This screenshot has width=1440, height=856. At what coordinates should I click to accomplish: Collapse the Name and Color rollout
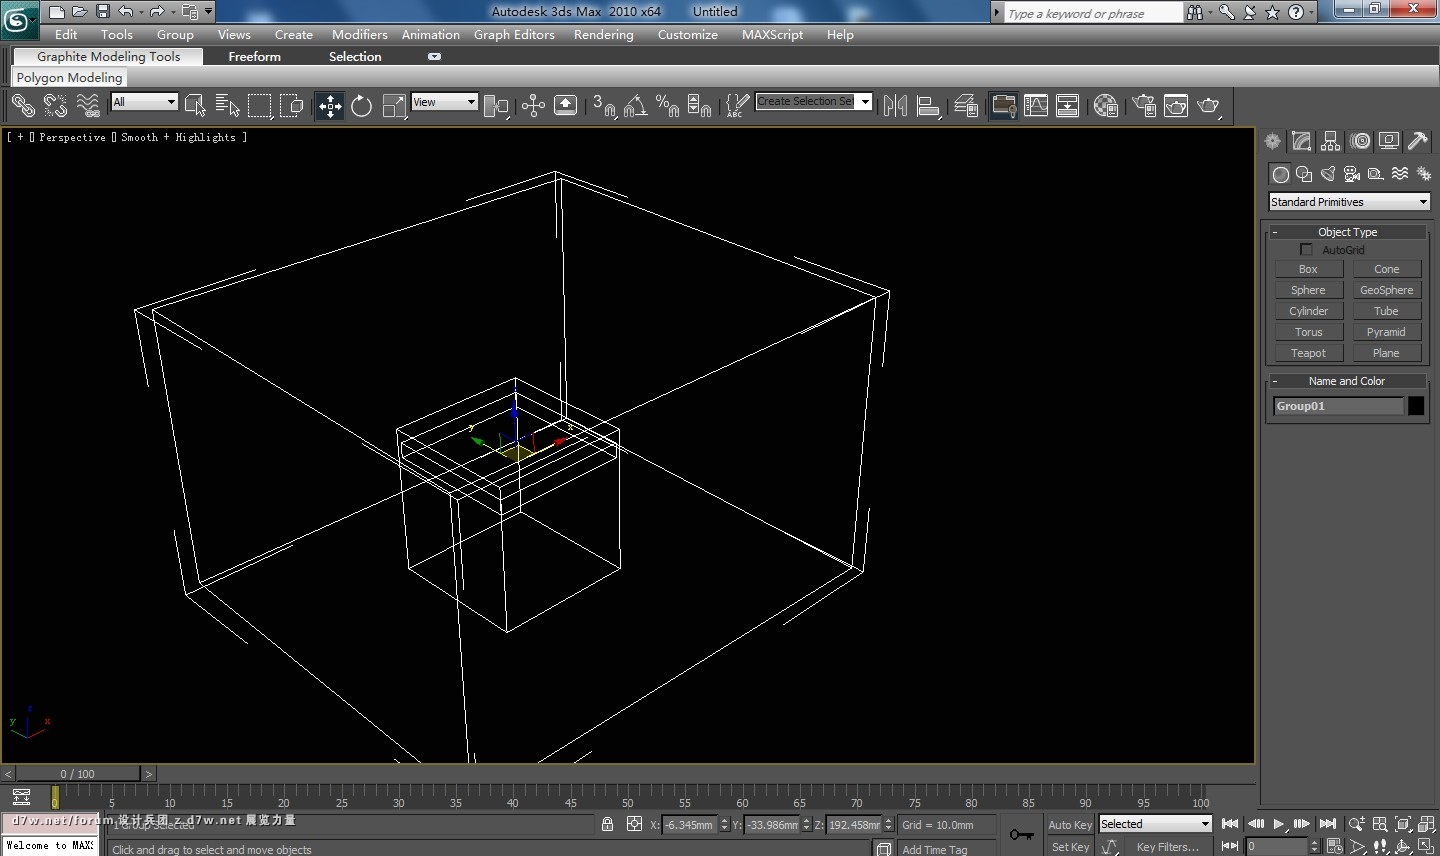(1347, 381)
